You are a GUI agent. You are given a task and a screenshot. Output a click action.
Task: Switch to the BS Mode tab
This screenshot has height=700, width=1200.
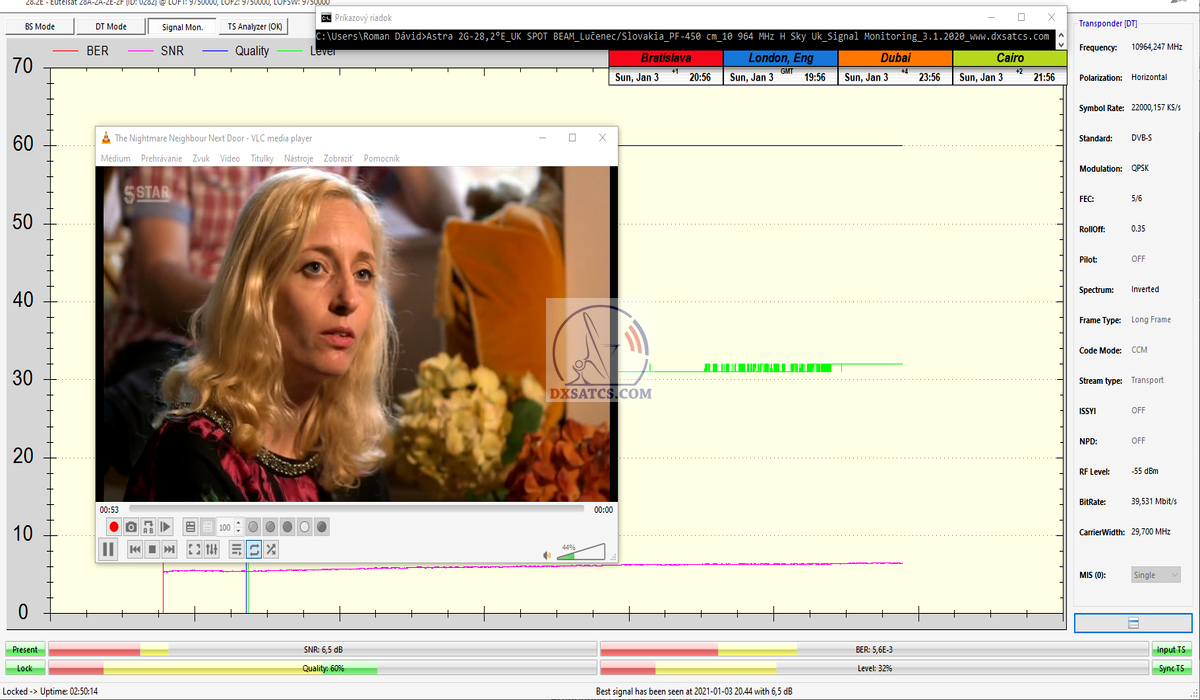[40, 26]
